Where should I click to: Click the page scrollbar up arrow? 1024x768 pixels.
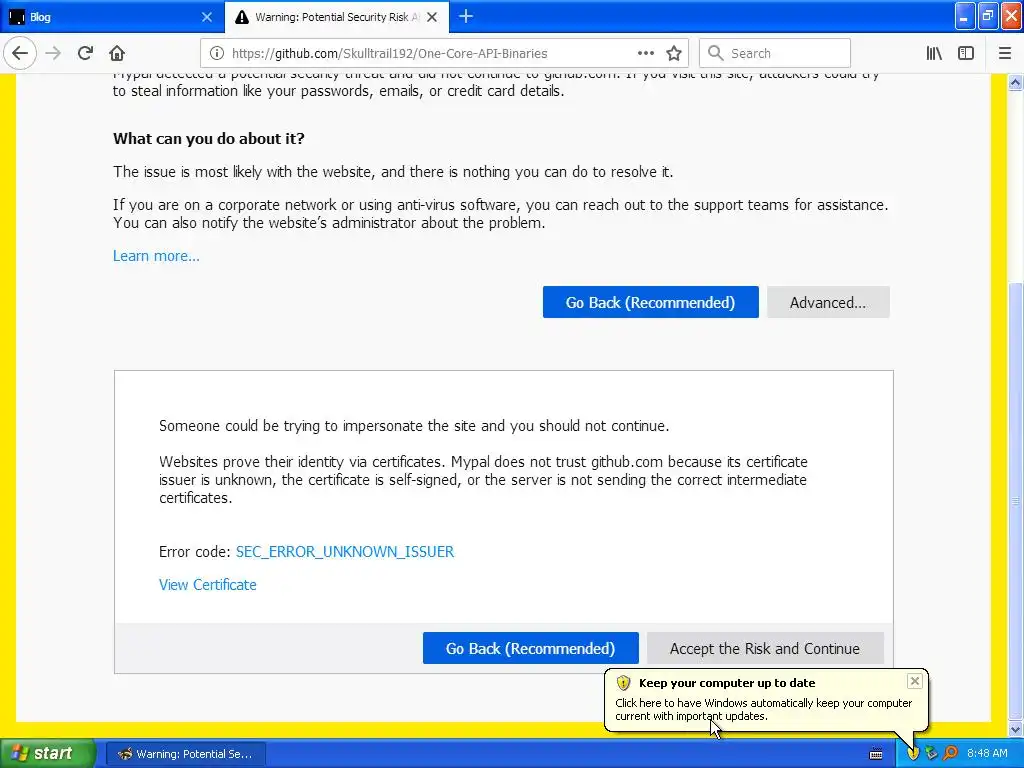click(x=1016, y=83)
